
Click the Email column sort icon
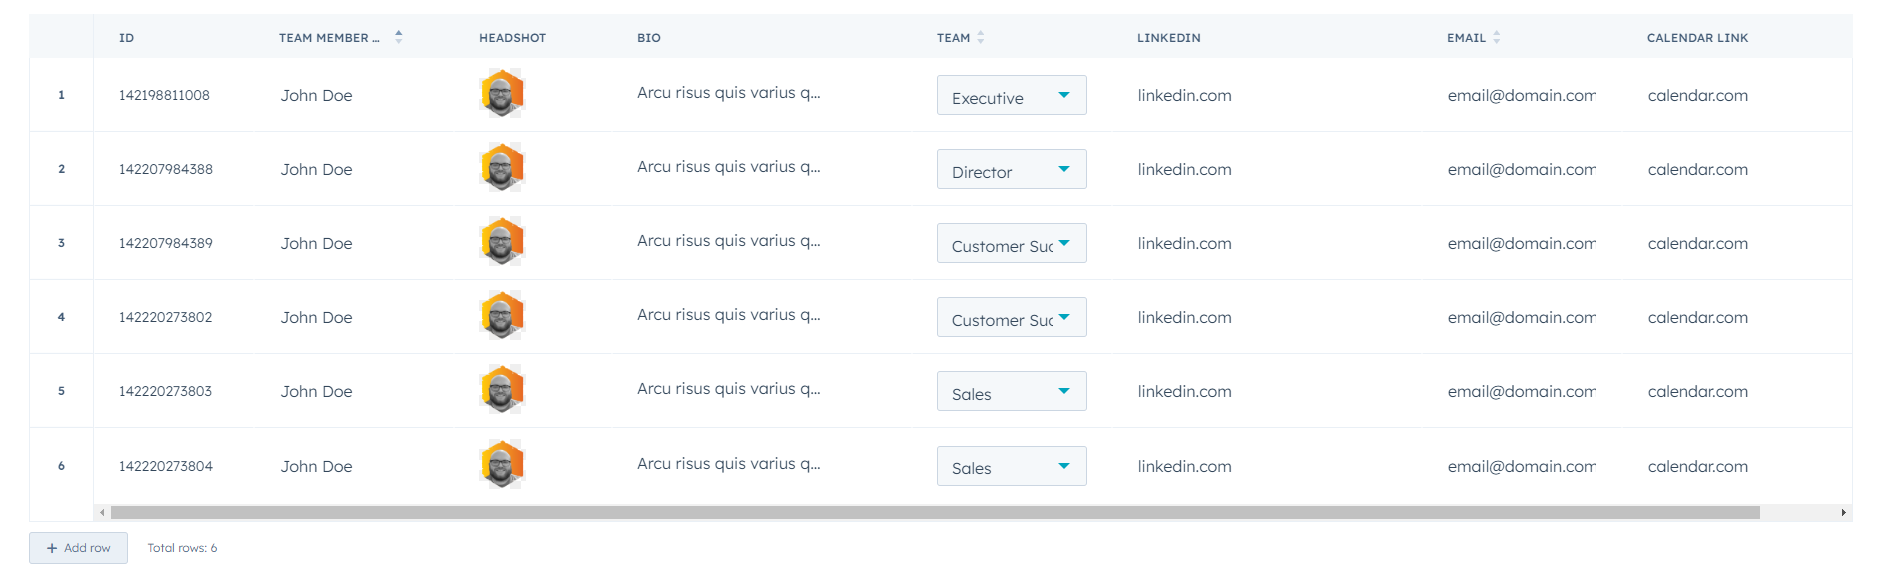1497,37
